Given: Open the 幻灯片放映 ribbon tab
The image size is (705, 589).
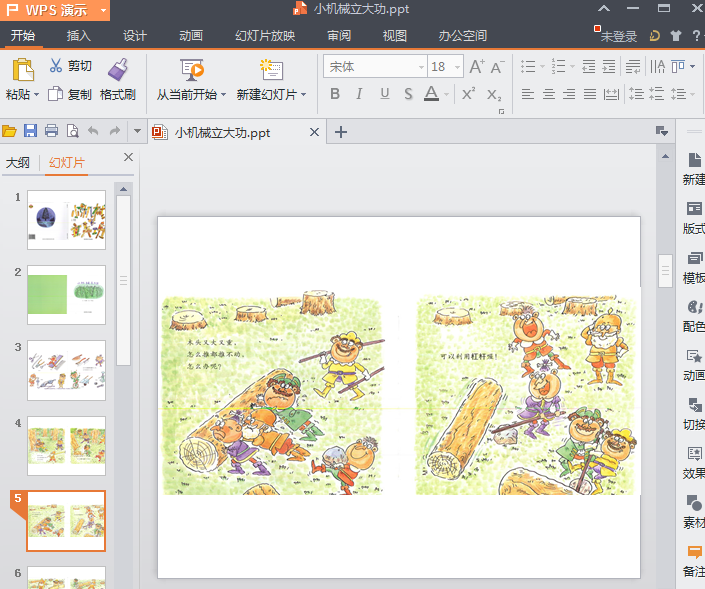Looking at the screenshot, I should (x=265, y=36).
